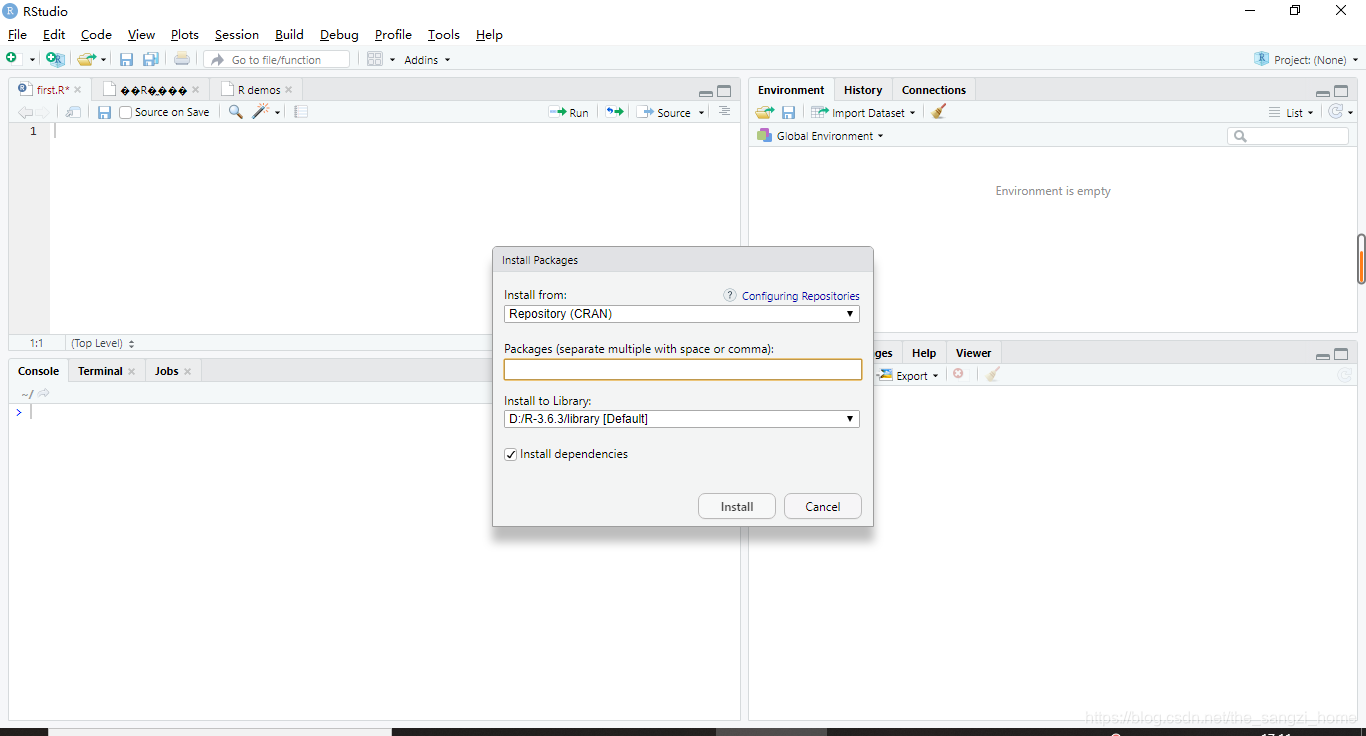Switch to the History tab
The image size is (1366, 736).
pos(863,90)
